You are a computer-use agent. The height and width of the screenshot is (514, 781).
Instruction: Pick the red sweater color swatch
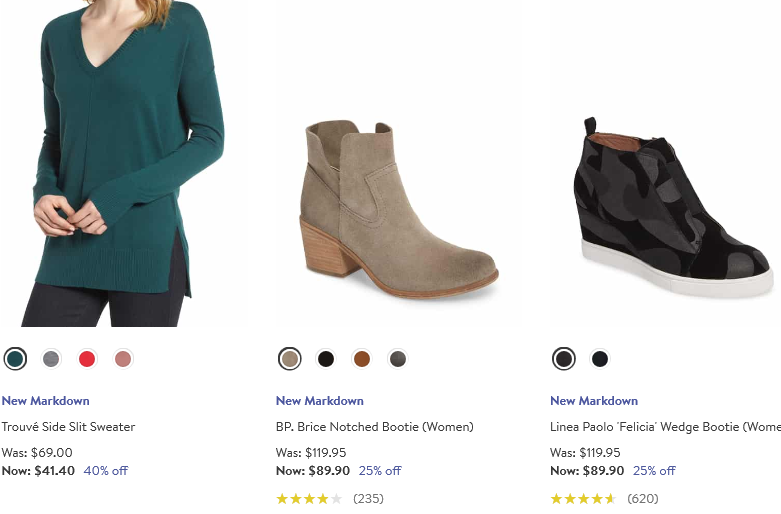click(87, 358)
